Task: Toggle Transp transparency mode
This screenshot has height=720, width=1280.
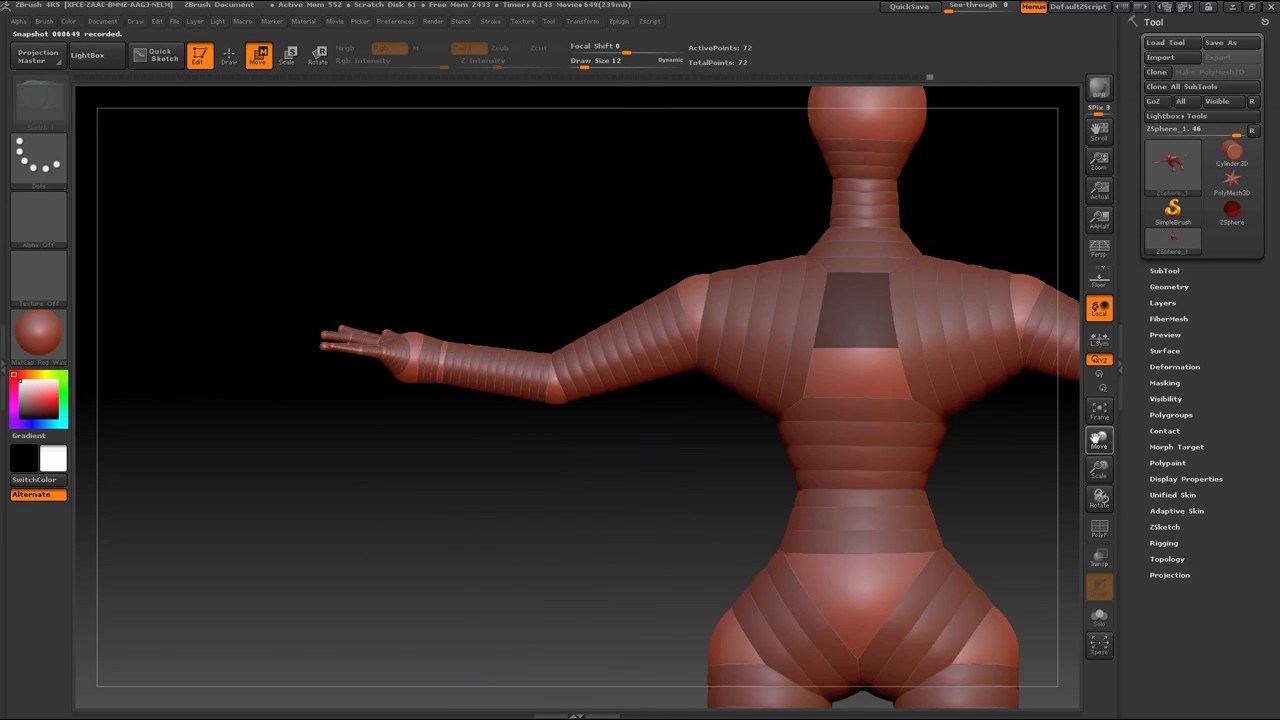Action: pyautogui.click(x=1099, y=557)
